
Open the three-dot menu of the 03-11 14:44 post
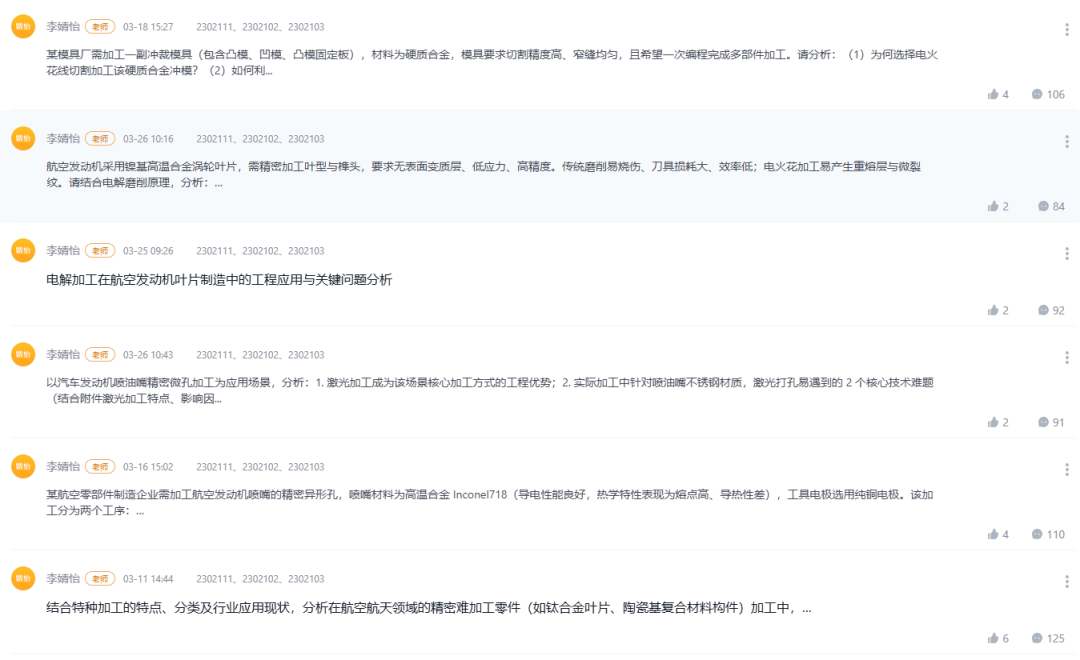[x=1067, y=582]
